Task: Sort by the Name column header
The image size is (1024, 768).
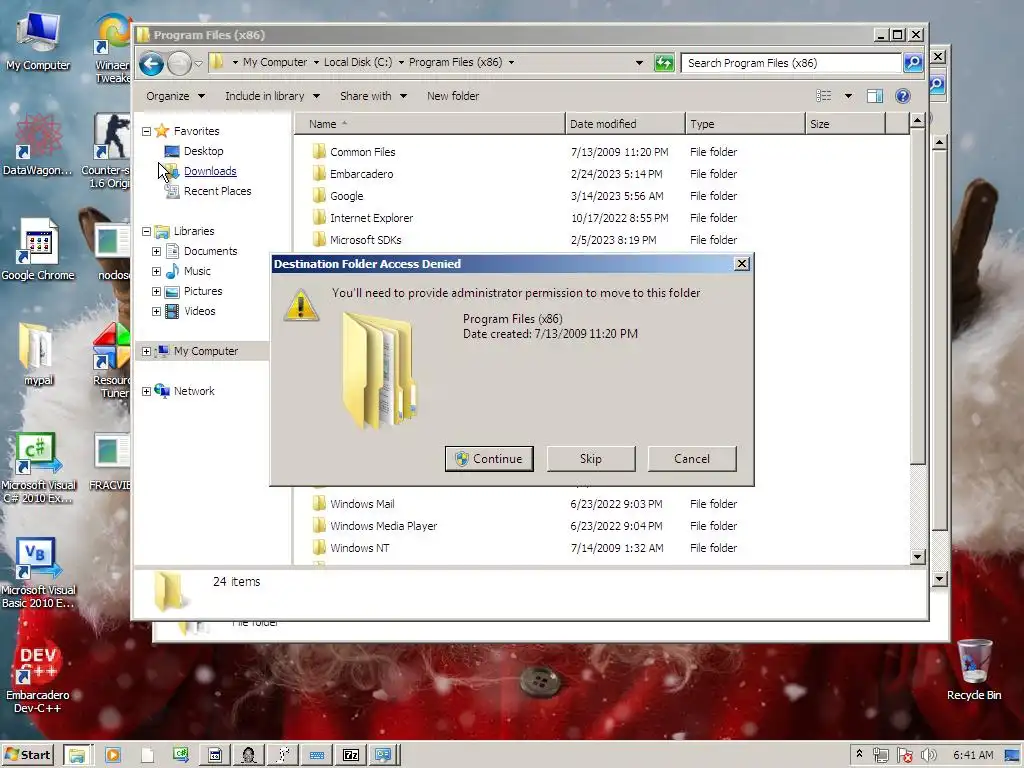Action: (429, 123)
